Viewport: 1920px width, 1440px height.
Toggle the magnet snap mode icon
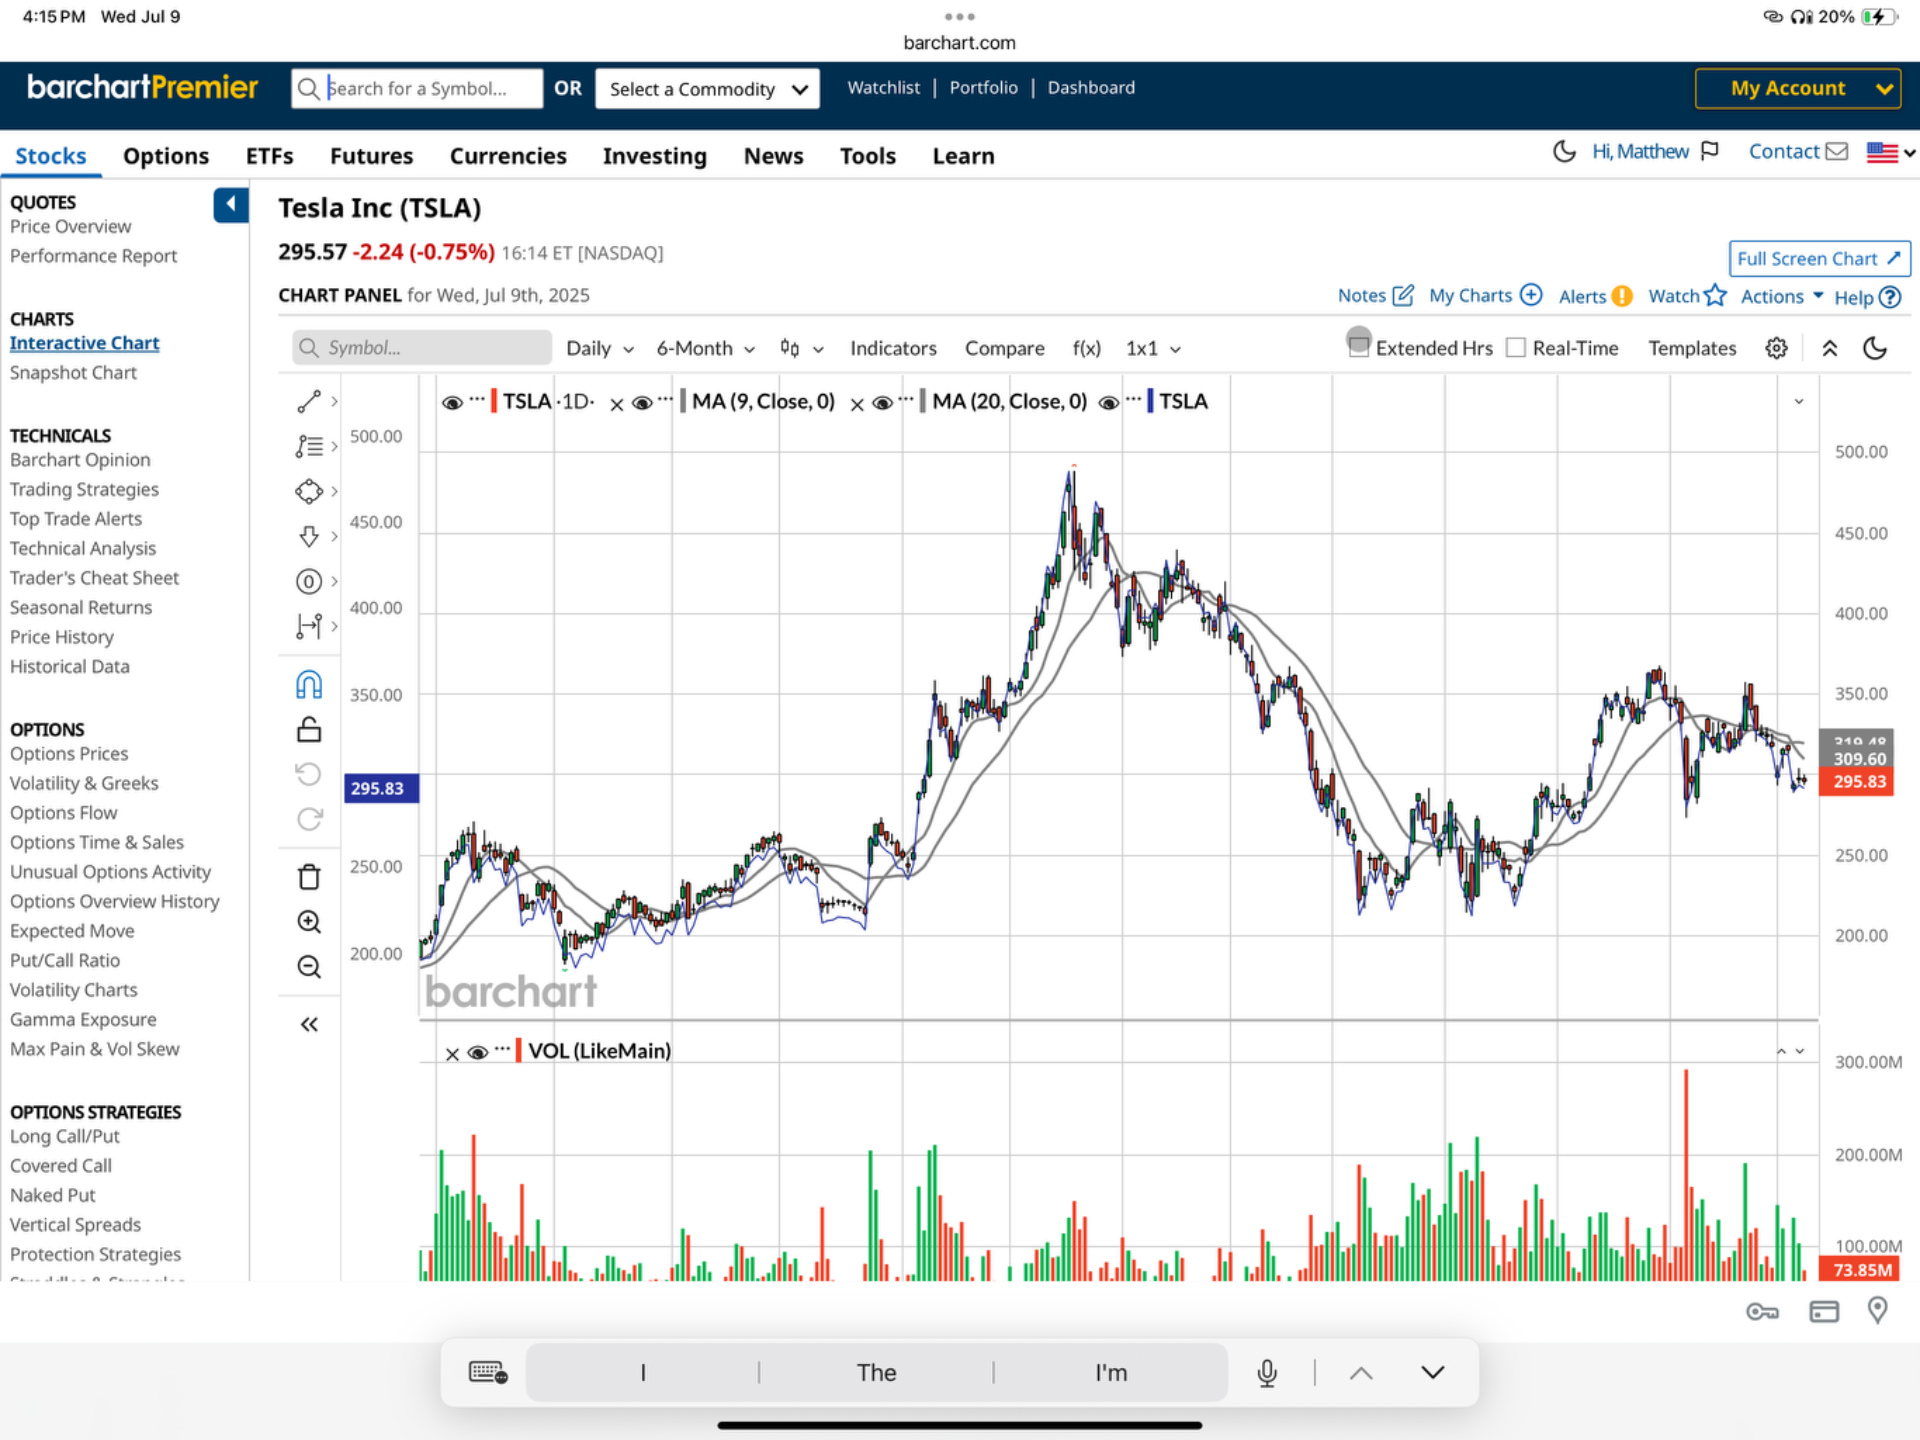coord(308,685)
